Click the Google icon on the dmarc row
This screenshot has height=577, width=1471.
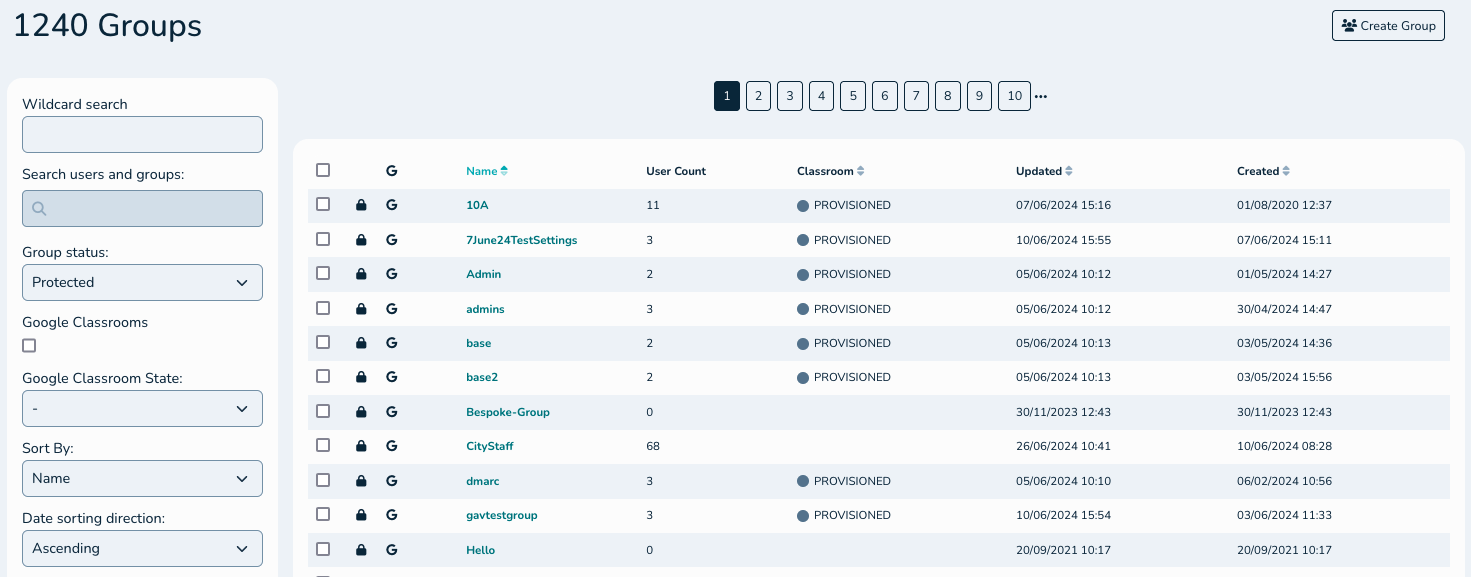point(392,481)
